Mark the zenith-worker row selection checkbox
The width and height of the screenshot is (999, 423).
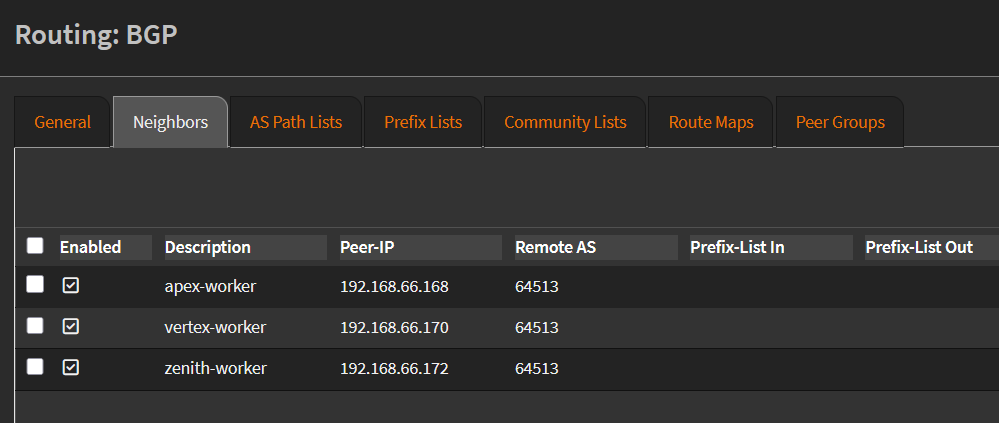coord(35,367)
